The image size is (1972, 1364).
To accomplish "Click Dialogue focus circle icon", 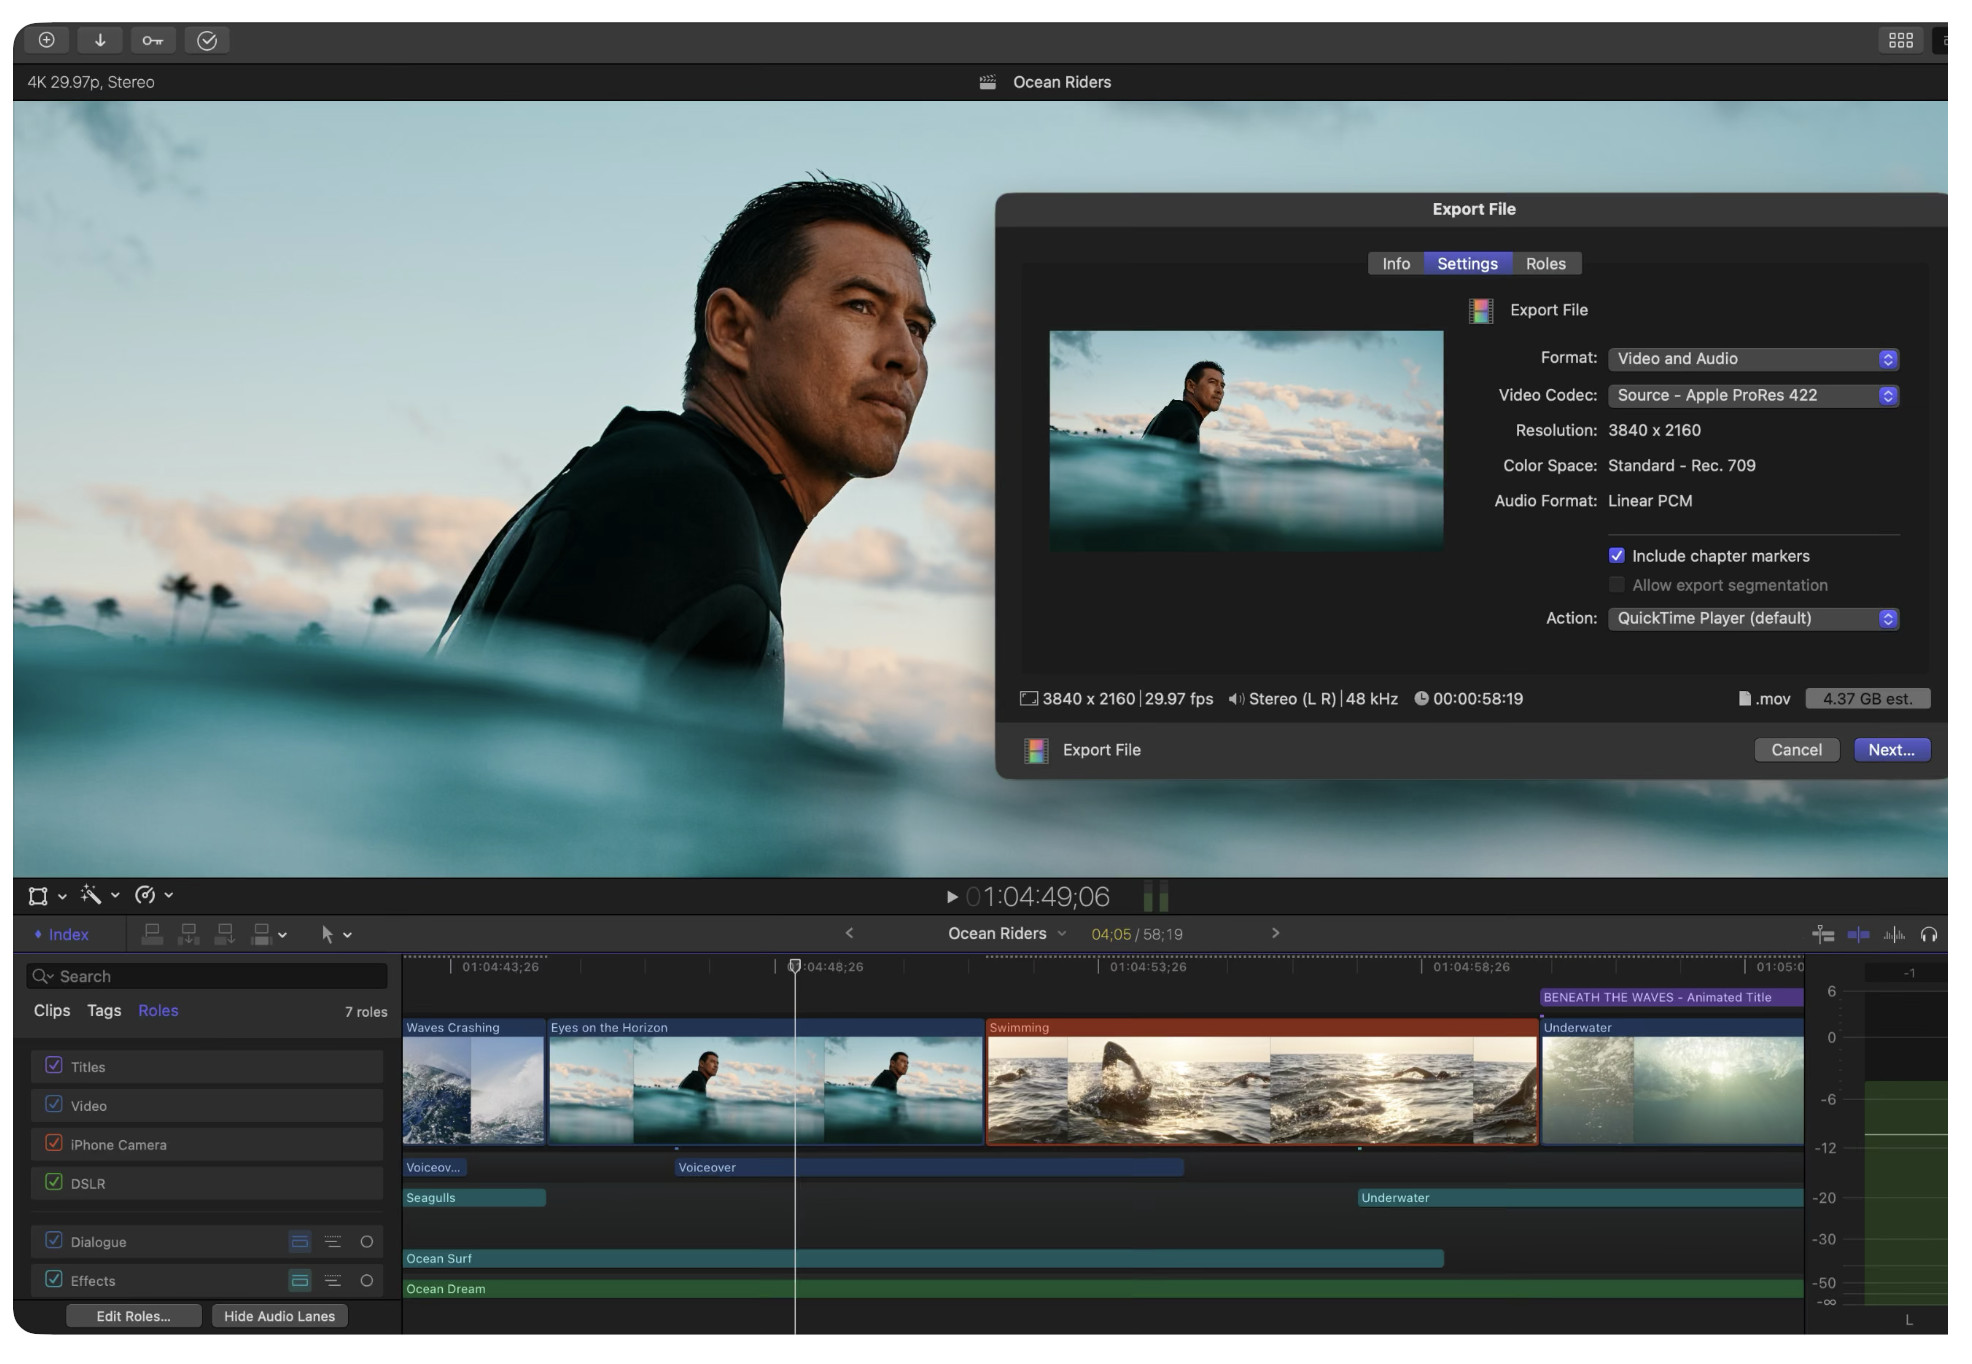I will [x=367, y=1242].
